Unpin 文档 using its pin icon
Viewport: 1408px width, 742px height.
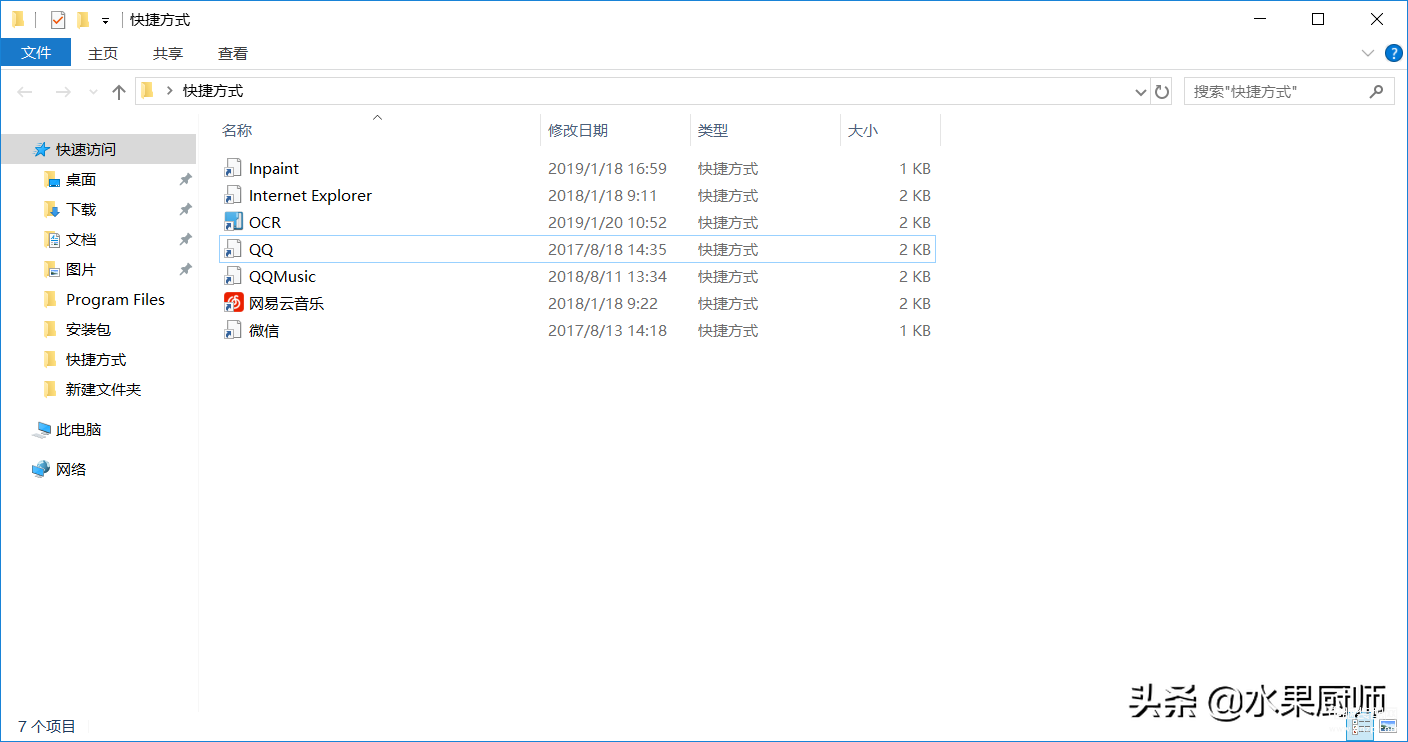185,239
